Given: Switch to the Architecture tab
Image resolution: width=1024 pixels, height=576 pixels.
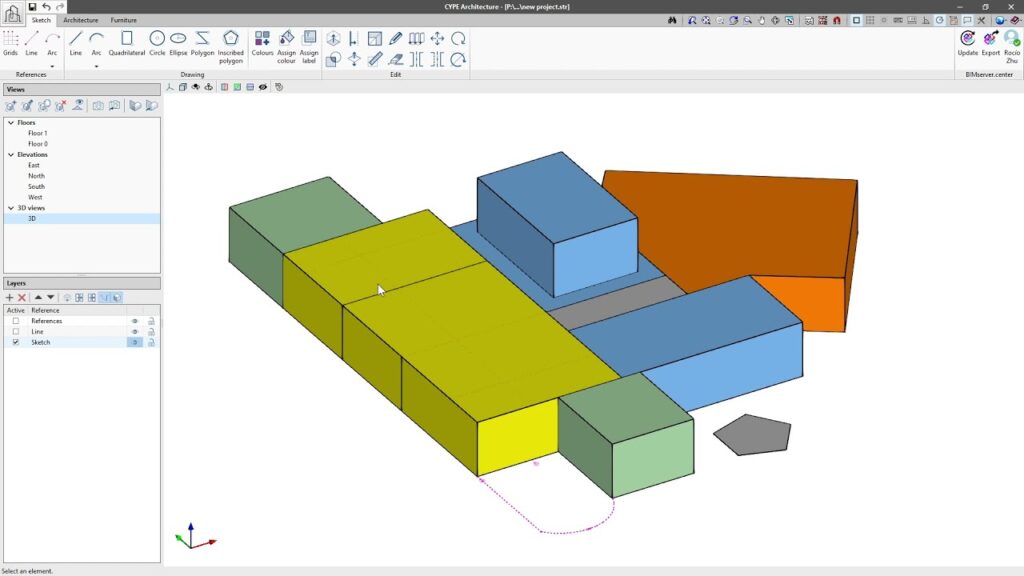Looking at the screenshot, I should pyautogui.click(x=81, y=20).
